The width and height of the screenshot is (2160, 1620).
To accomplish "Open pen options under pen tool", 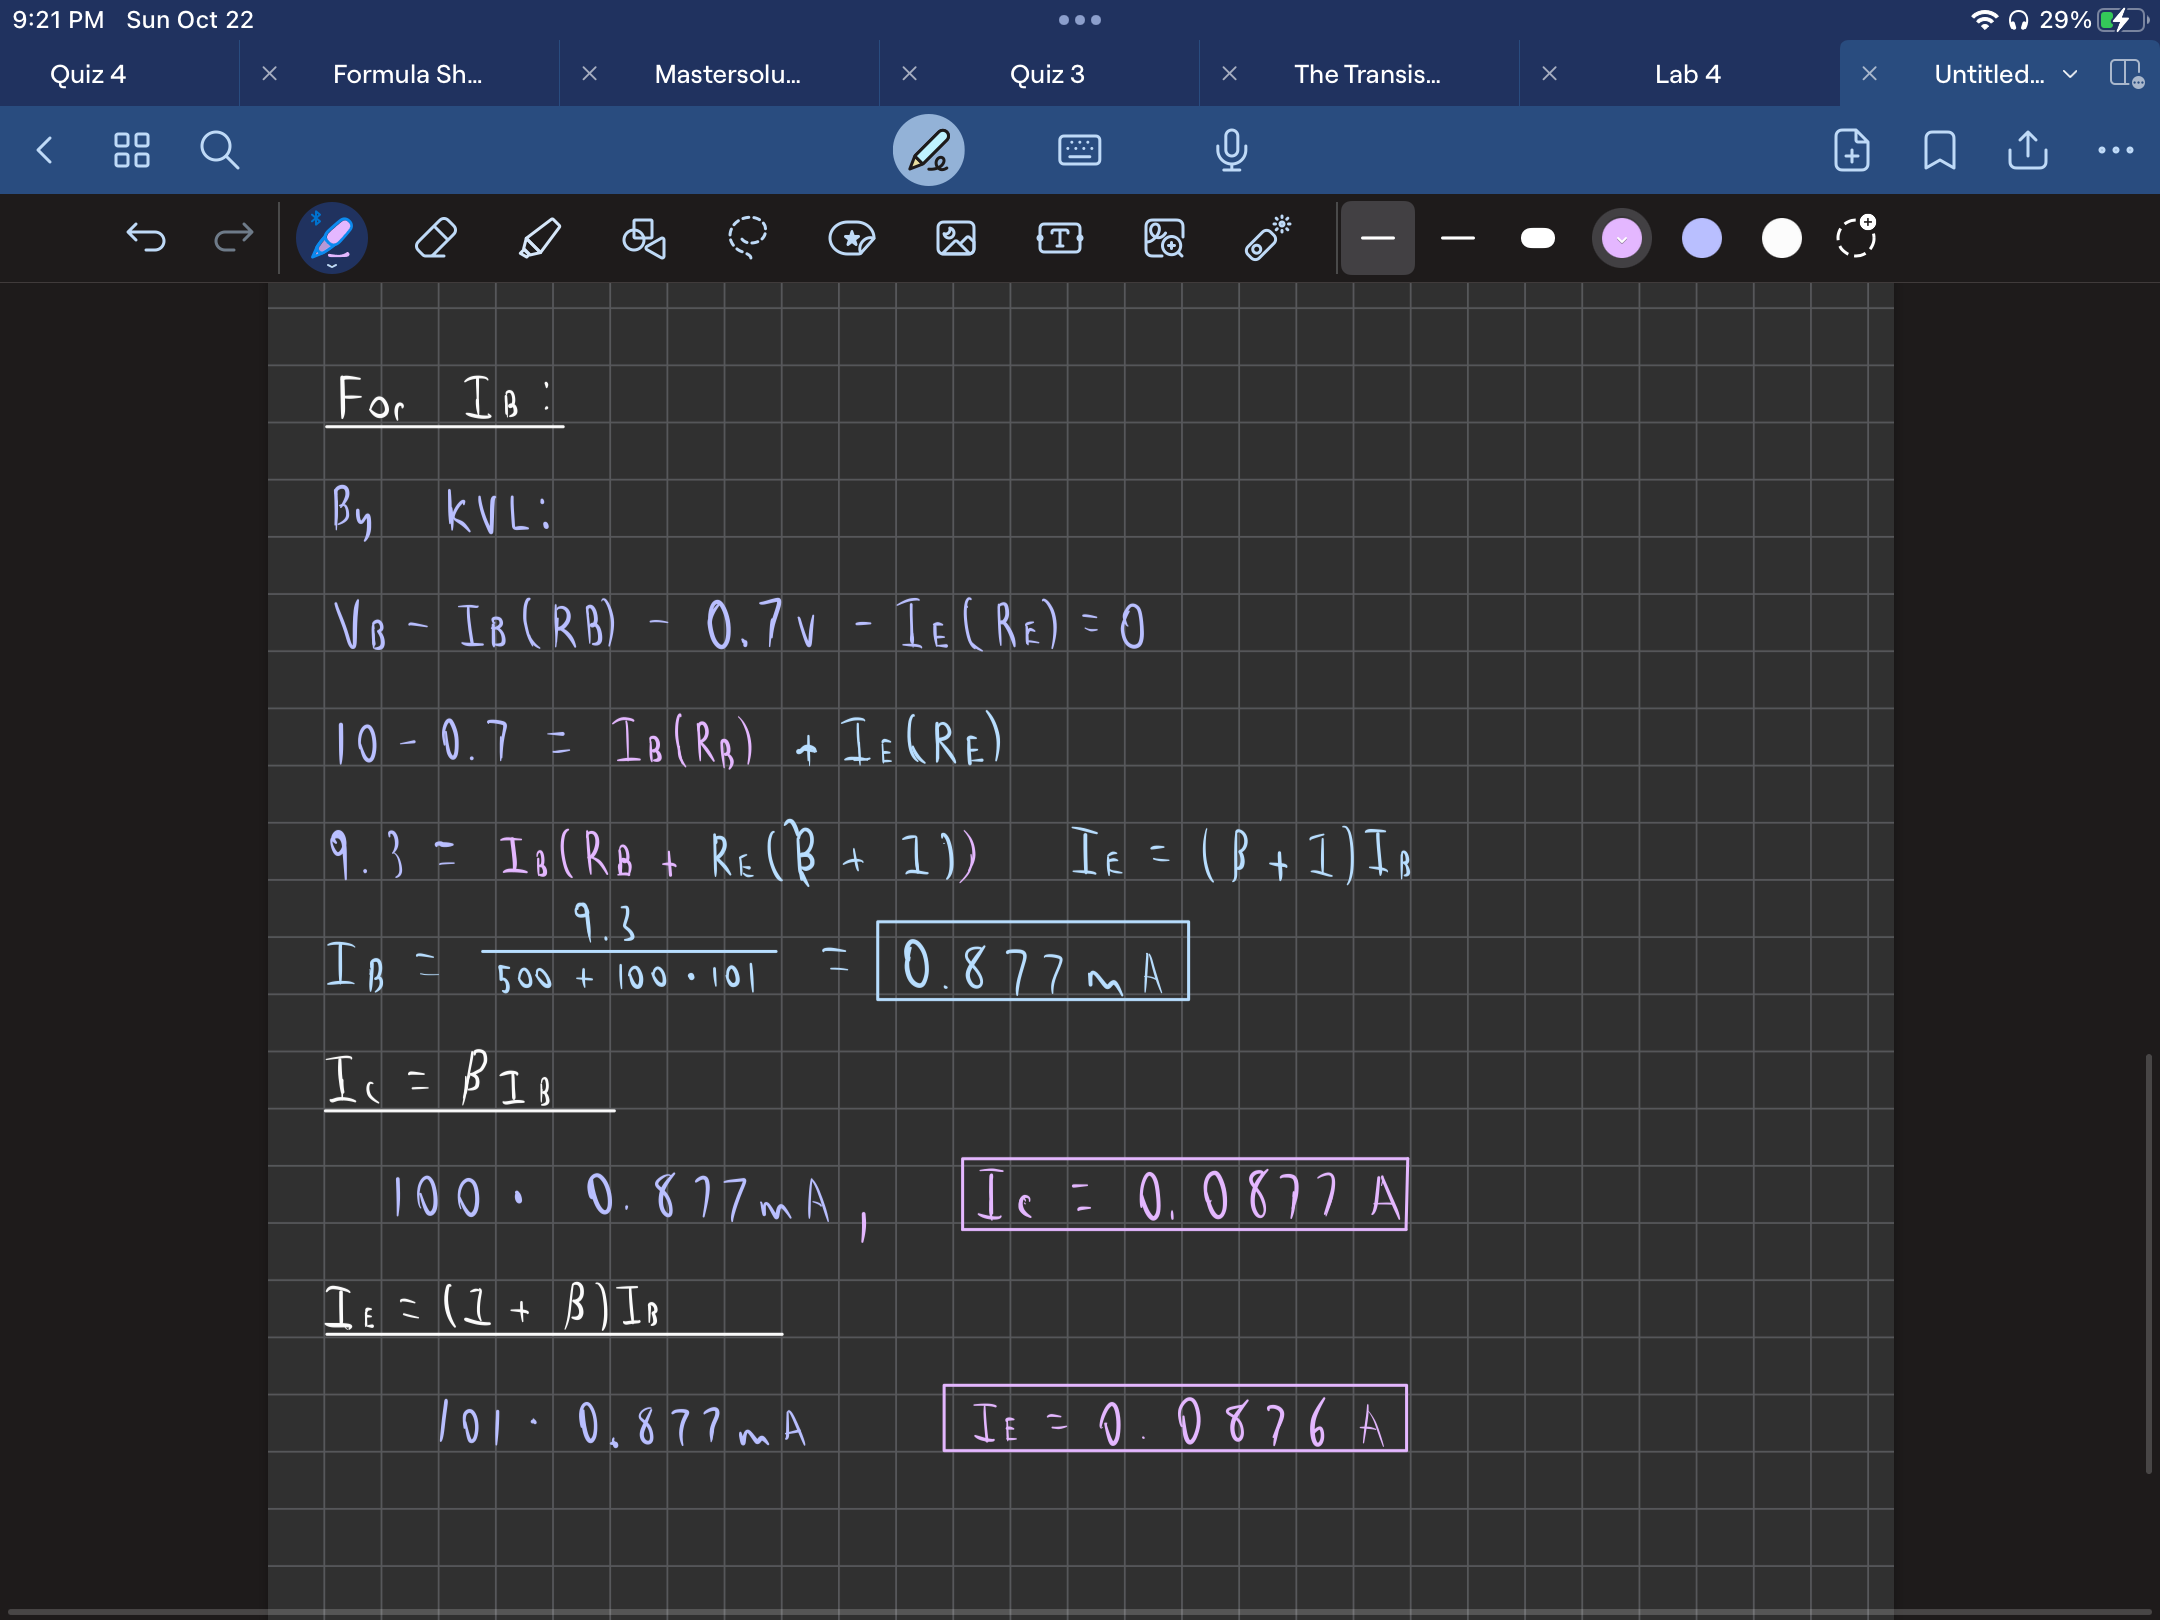I will pyautogui.click(x=332, y=266).
